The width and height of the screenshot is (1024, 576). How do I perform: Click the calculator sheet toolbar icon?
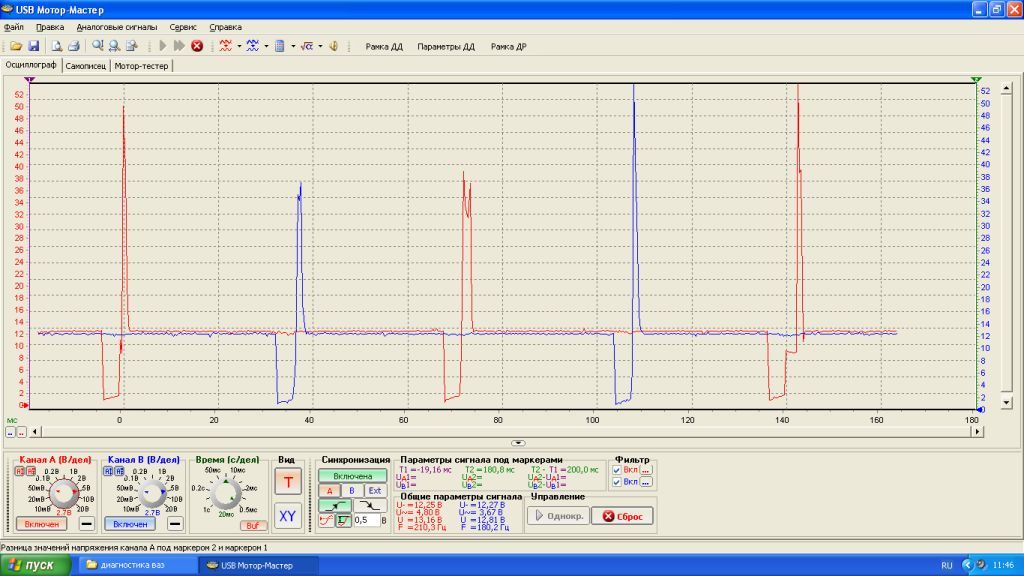coord(280,46)
